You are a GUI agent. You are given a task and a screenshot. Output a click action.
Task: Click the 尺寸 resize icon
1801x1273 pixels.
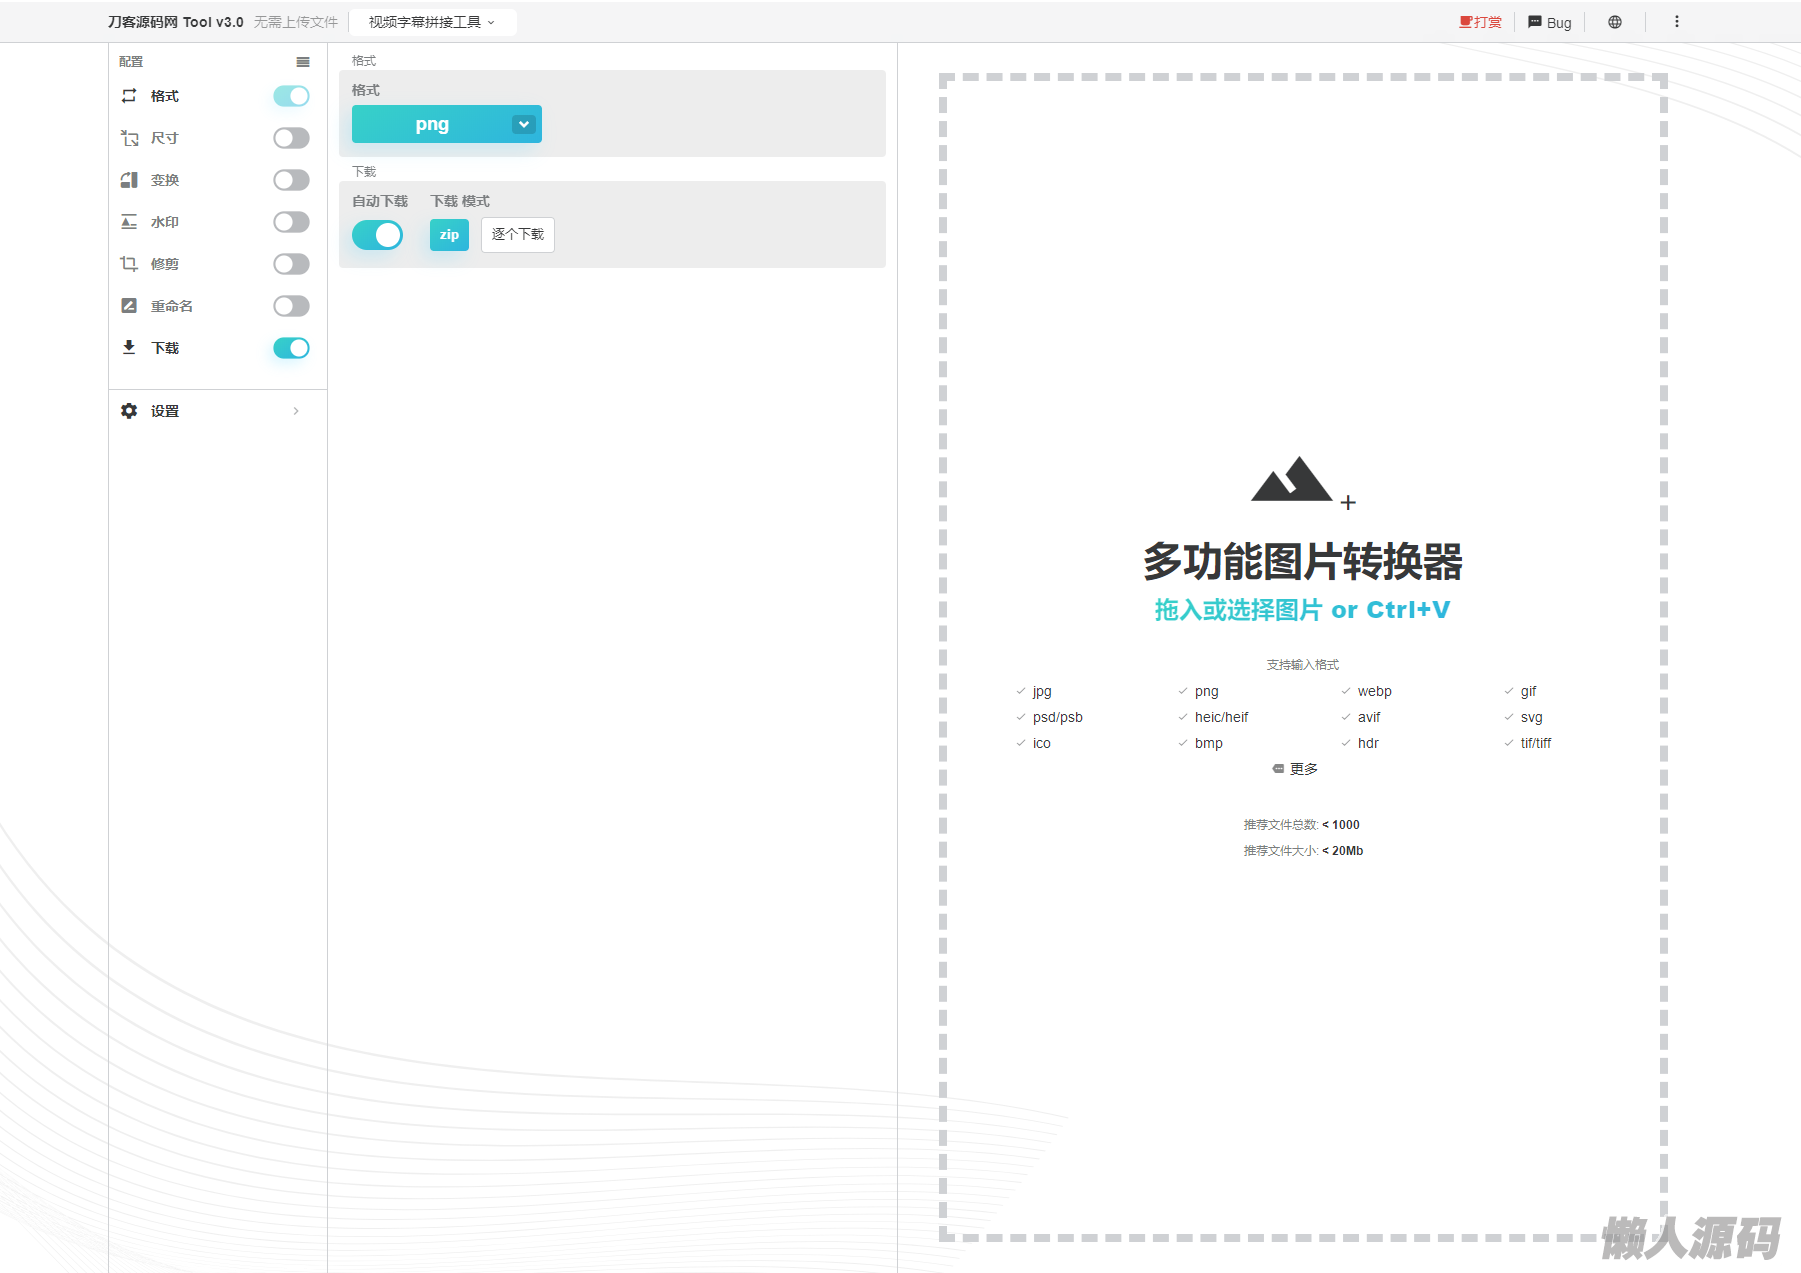pos(129,138)
